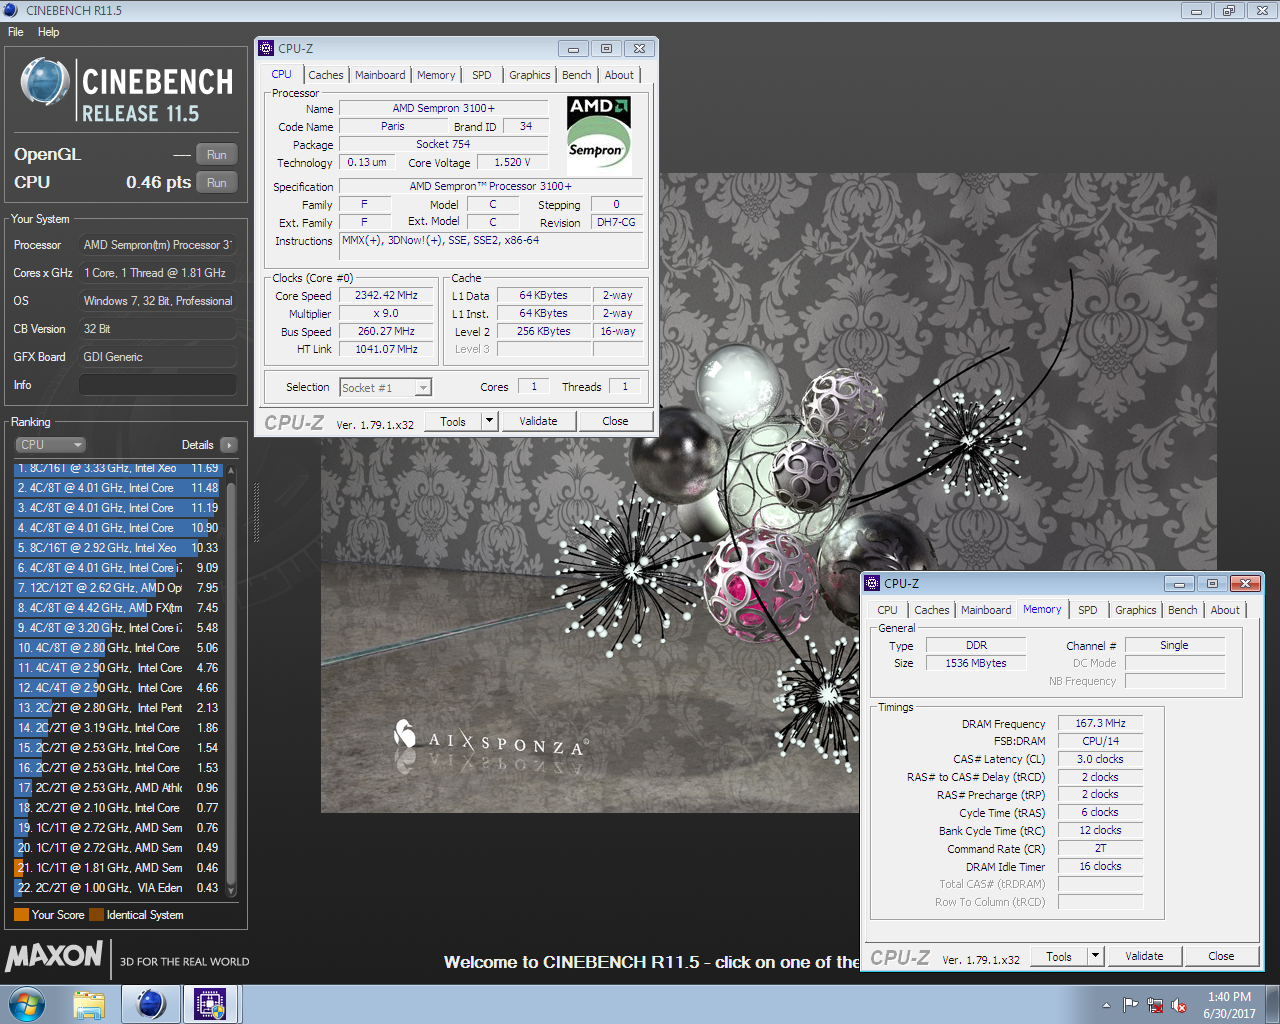The height and width of the screenshot is (1024, 1280).
Task: Click the ranking list scroll down arrow
Action: pyautogui.click(x=232, y=889)
